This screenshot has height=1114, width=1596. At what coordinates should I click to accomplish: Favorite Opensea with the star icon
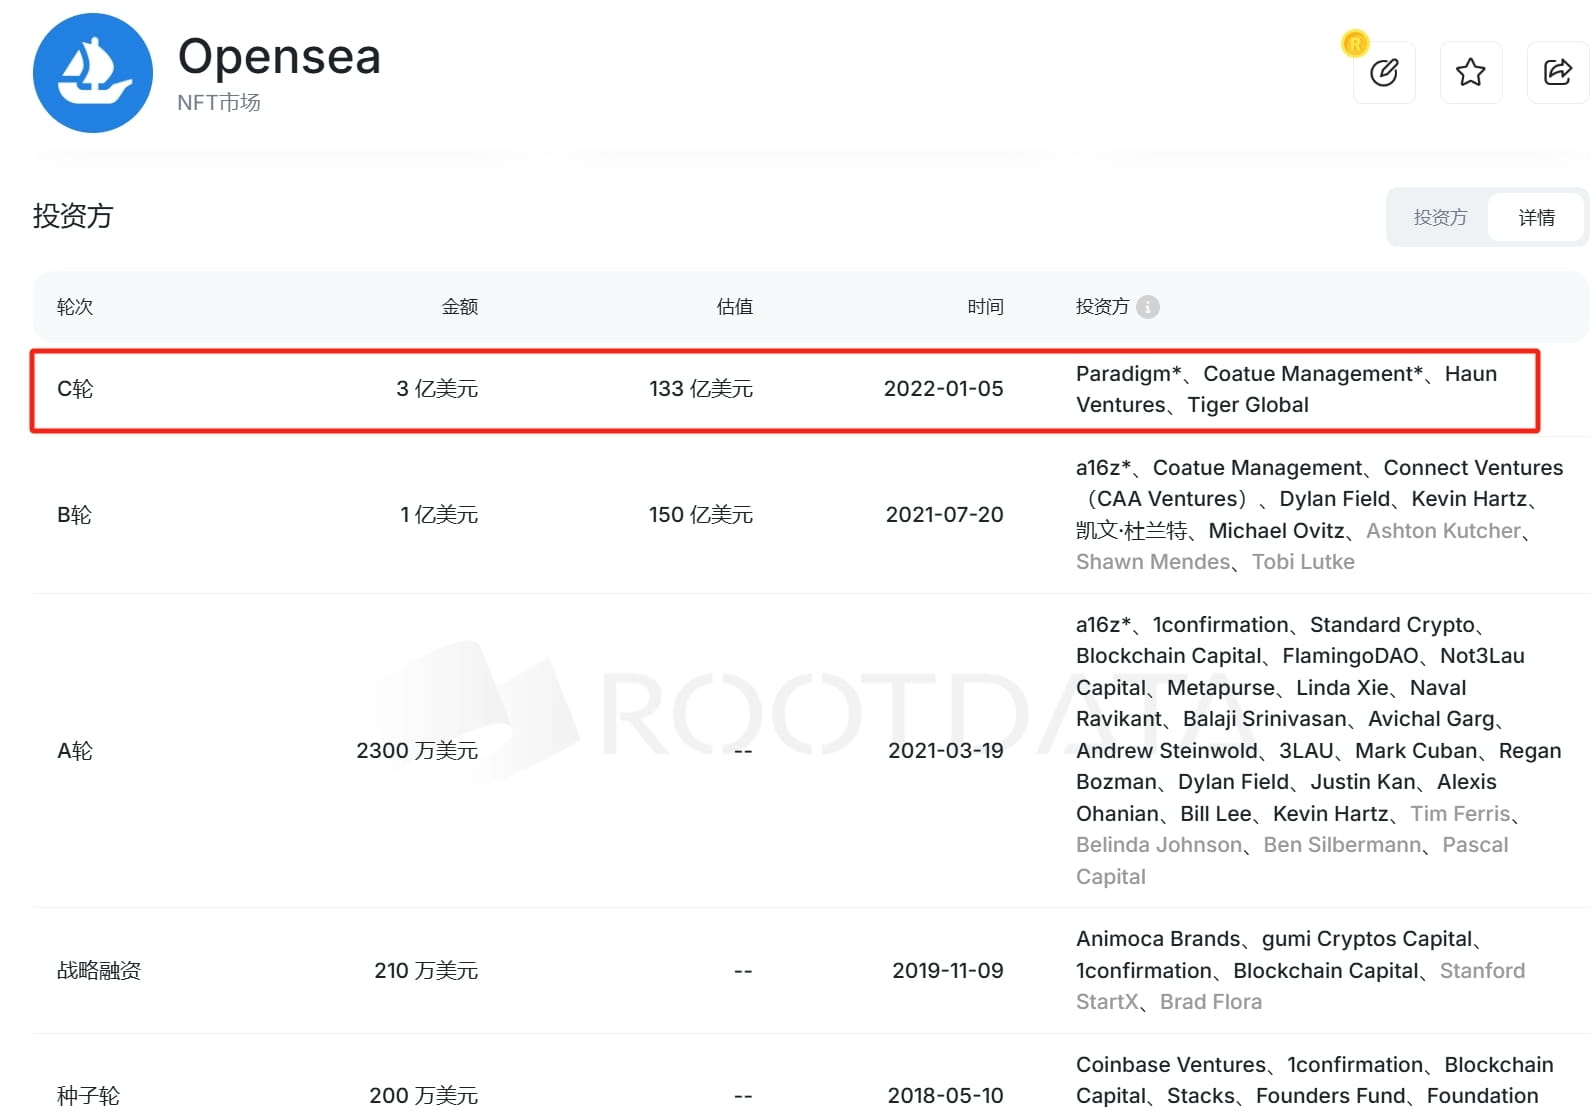(x=1471, y=72)
